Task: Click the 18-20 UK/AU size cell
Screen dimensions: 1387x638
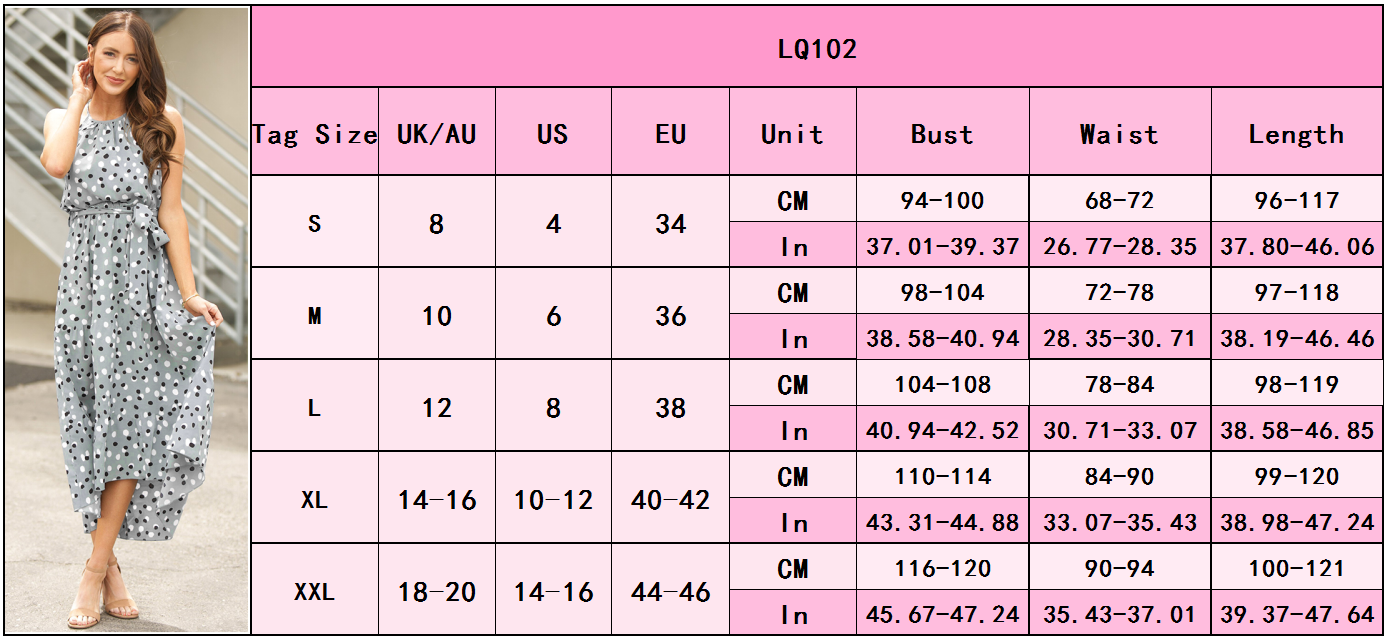Action: tap(436, 592)
